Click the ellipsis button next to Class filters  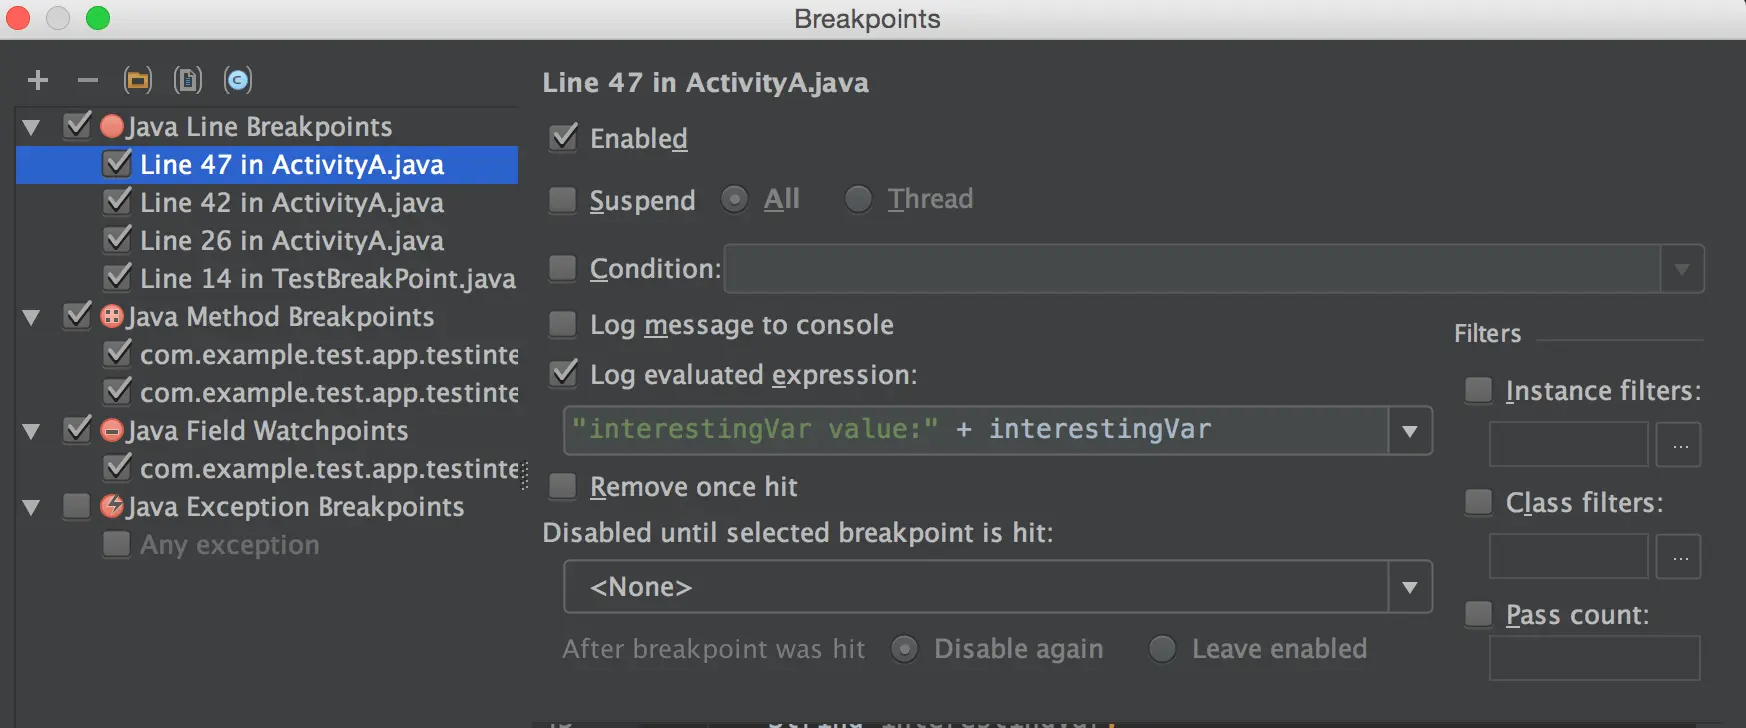pos(1680,557)
